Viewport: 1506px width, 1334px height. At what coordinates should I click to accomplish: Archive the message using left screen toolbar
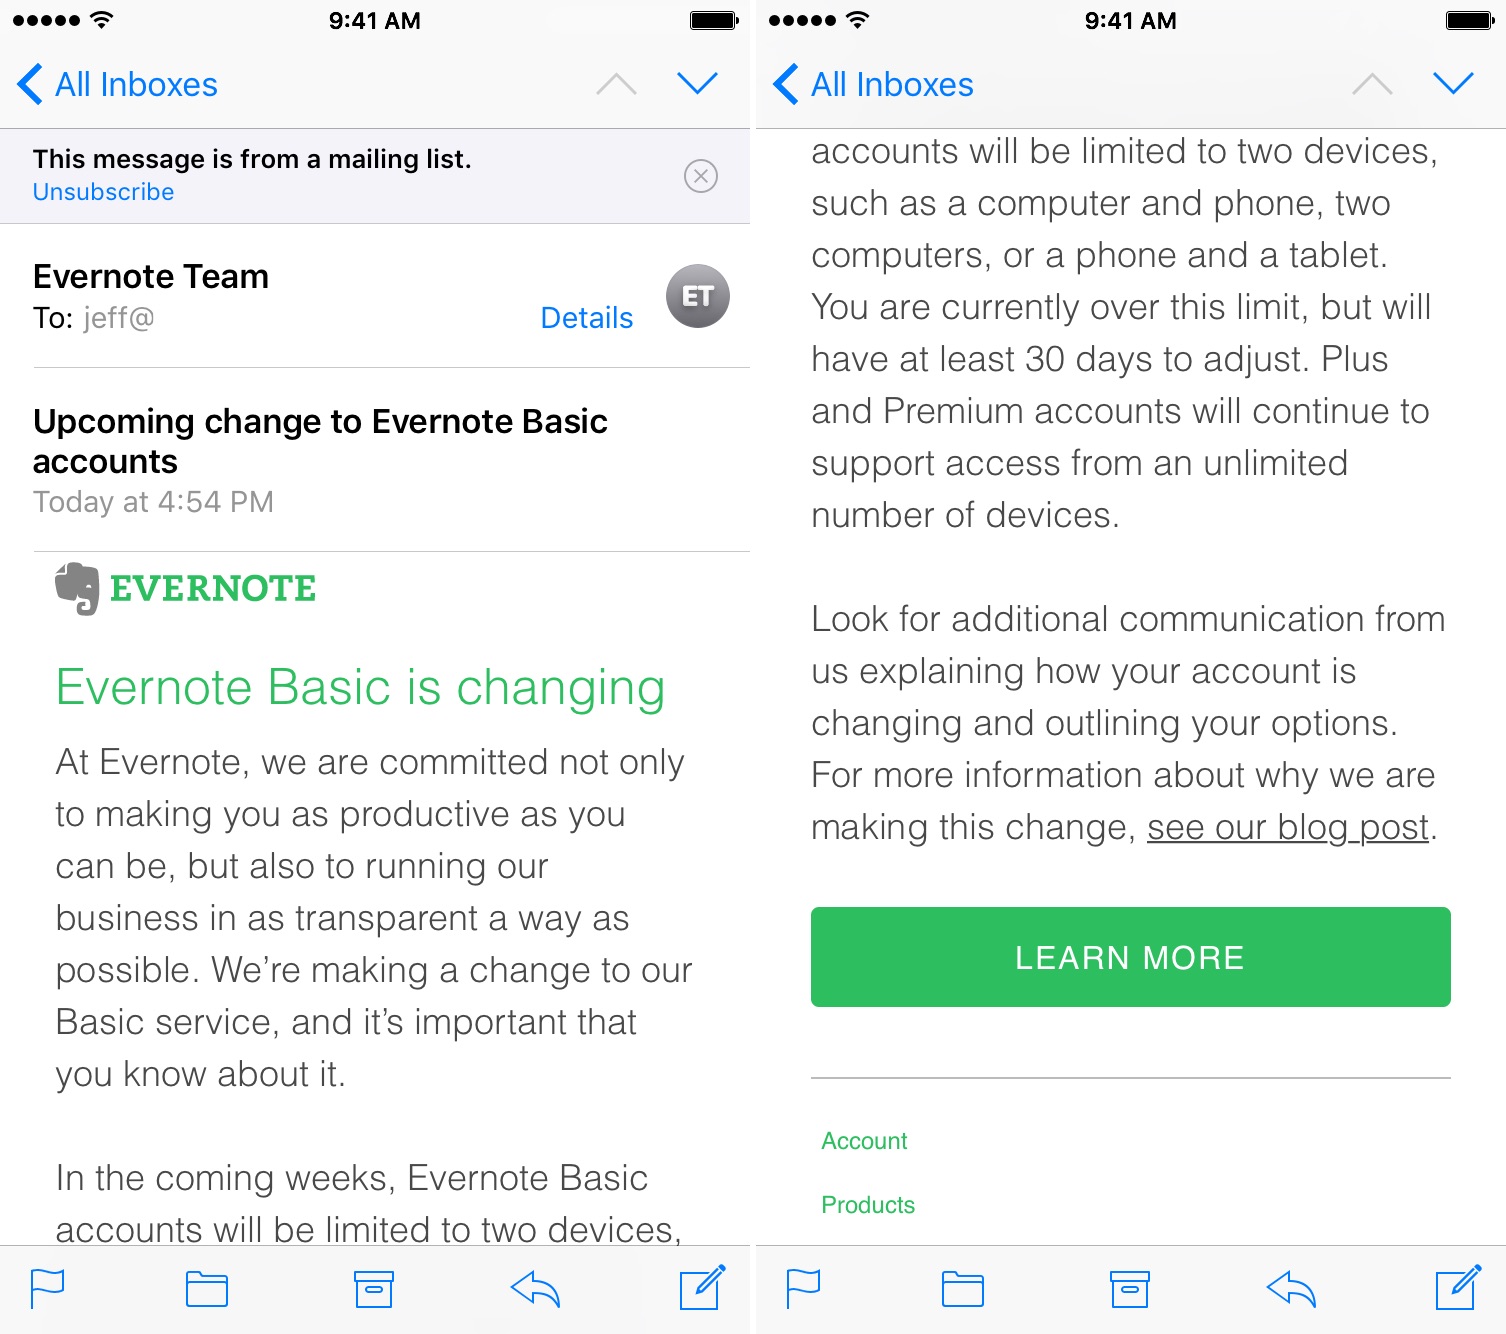[x=374, y=1289]
